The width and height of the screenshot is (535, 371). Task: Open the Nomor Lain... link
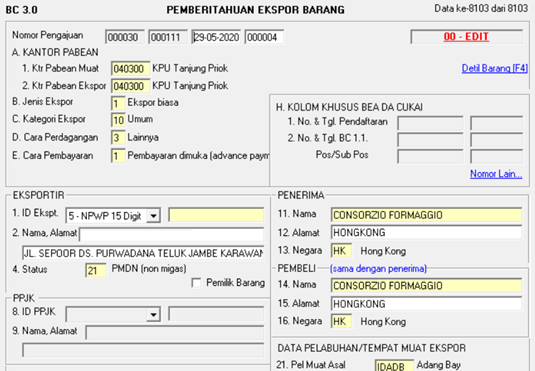pyautogui.click(x=496, y=174)
